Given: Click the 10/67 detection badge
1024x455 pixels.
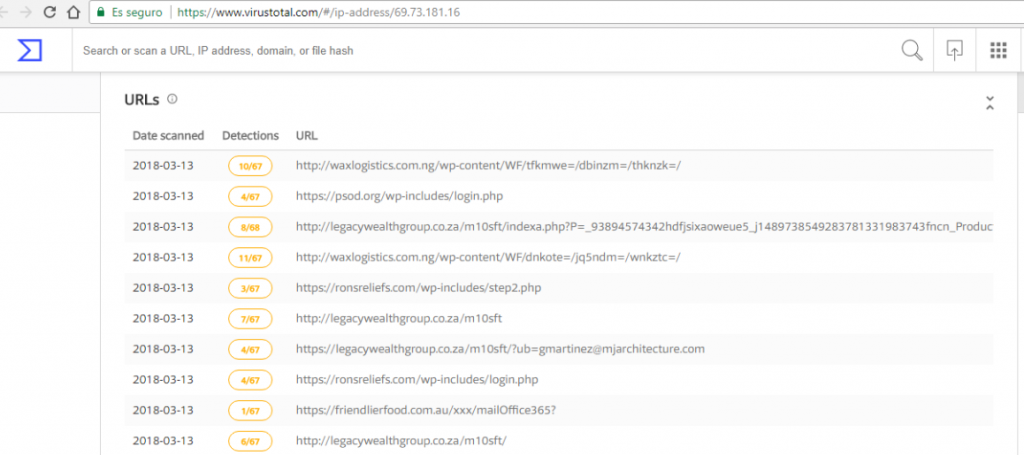Looking at the screenshot, I should click(250, 166).
